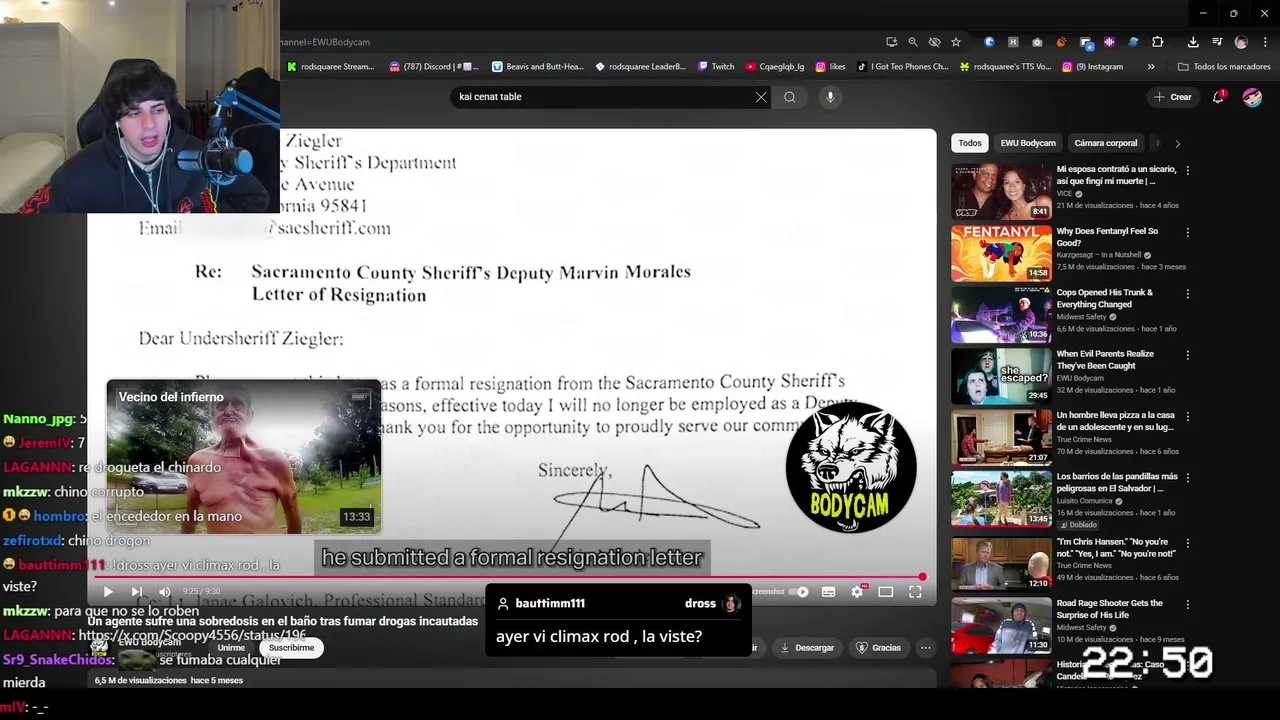Open 'Vecino del infierno' end-screen card
The width and height of the screenshot is (1280, 720).
coord(243,456)
